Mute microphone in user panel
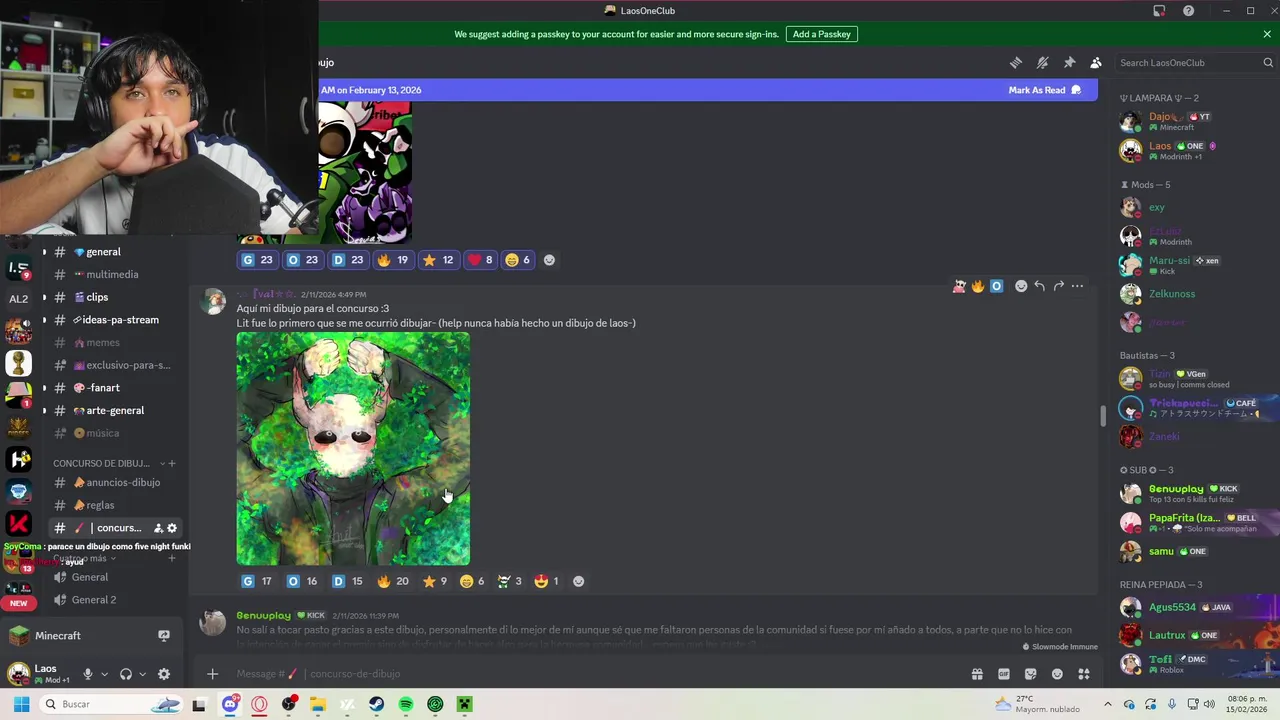 [88, 674]
